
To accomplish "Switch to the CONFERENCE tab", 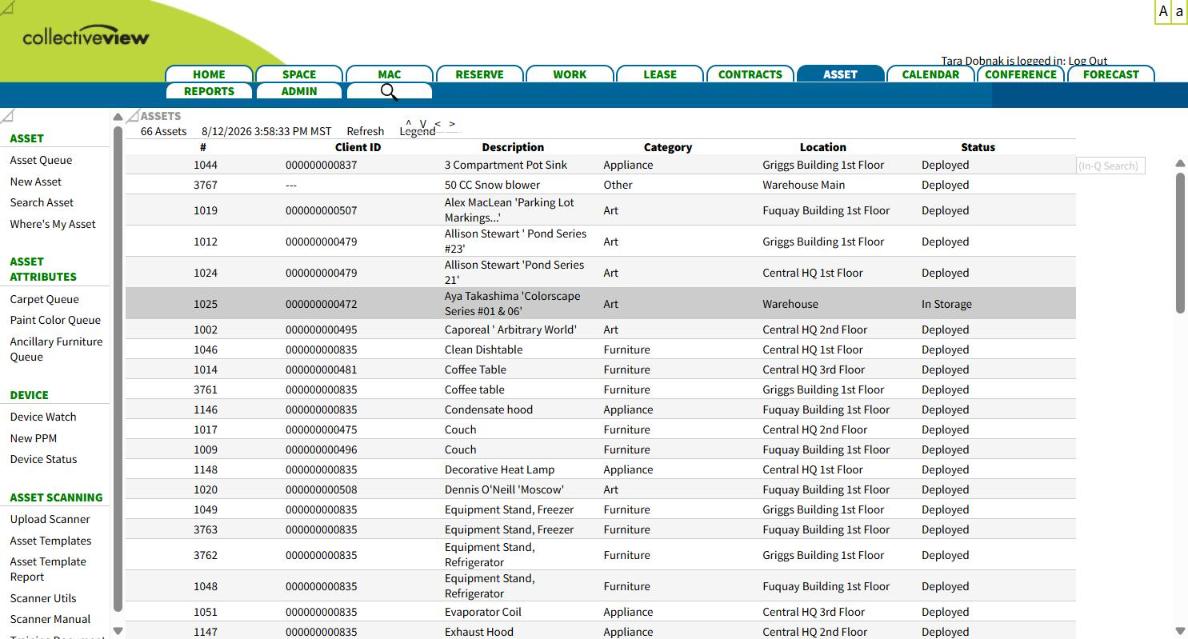I will tap(1021, 74).
